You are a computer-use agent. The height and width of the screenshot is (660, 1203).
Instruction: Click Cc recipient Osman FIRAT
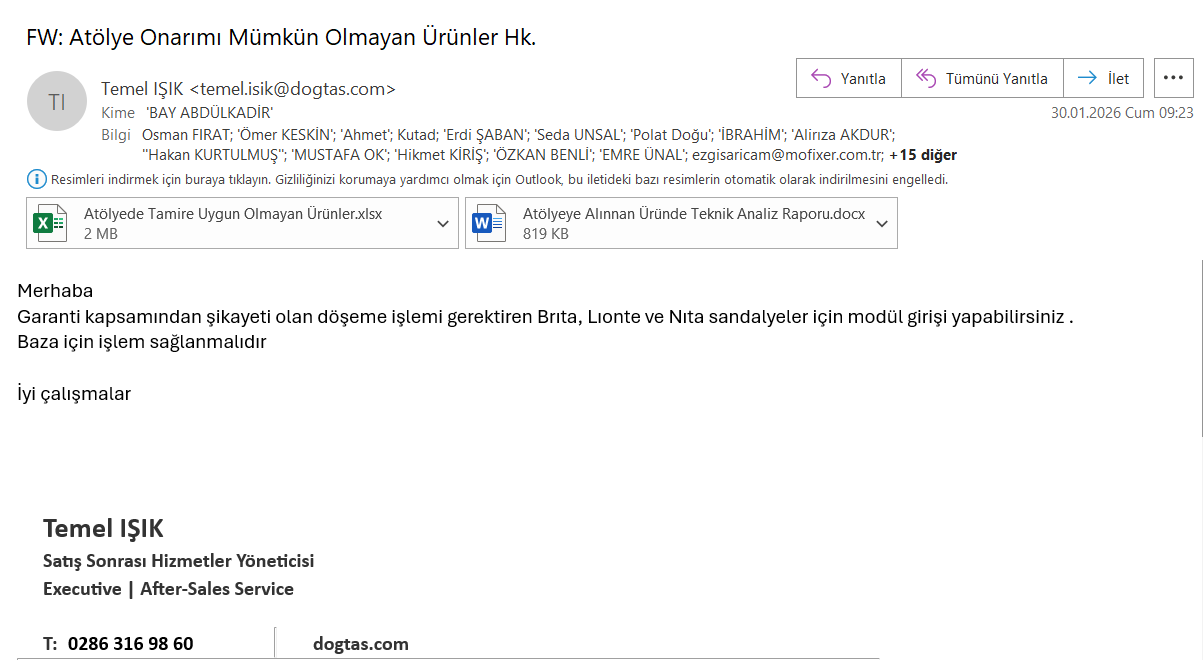tap(184, 134)
